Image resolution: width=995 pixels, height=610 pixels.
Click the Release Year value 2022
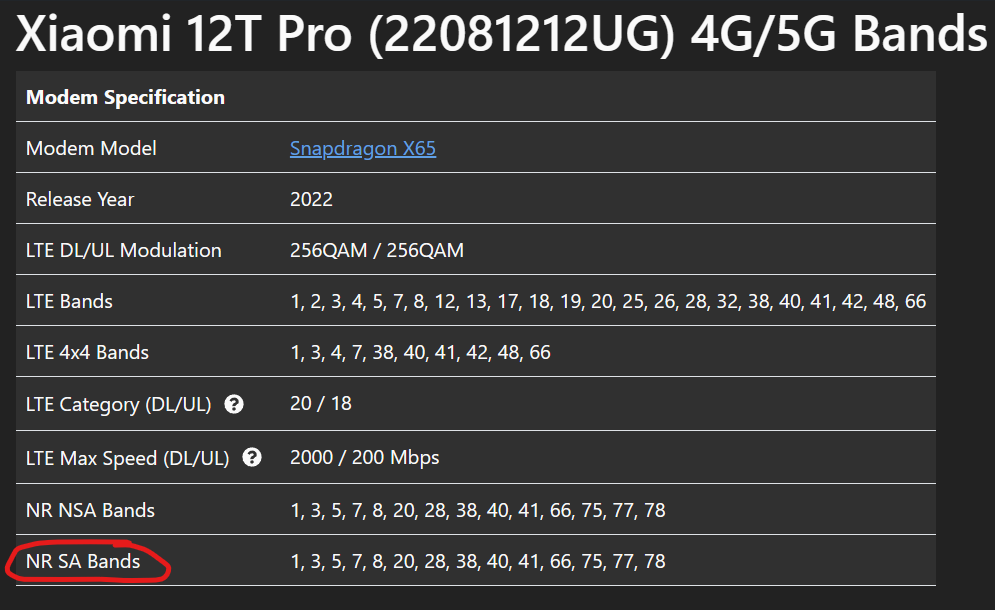click(311, 199)
